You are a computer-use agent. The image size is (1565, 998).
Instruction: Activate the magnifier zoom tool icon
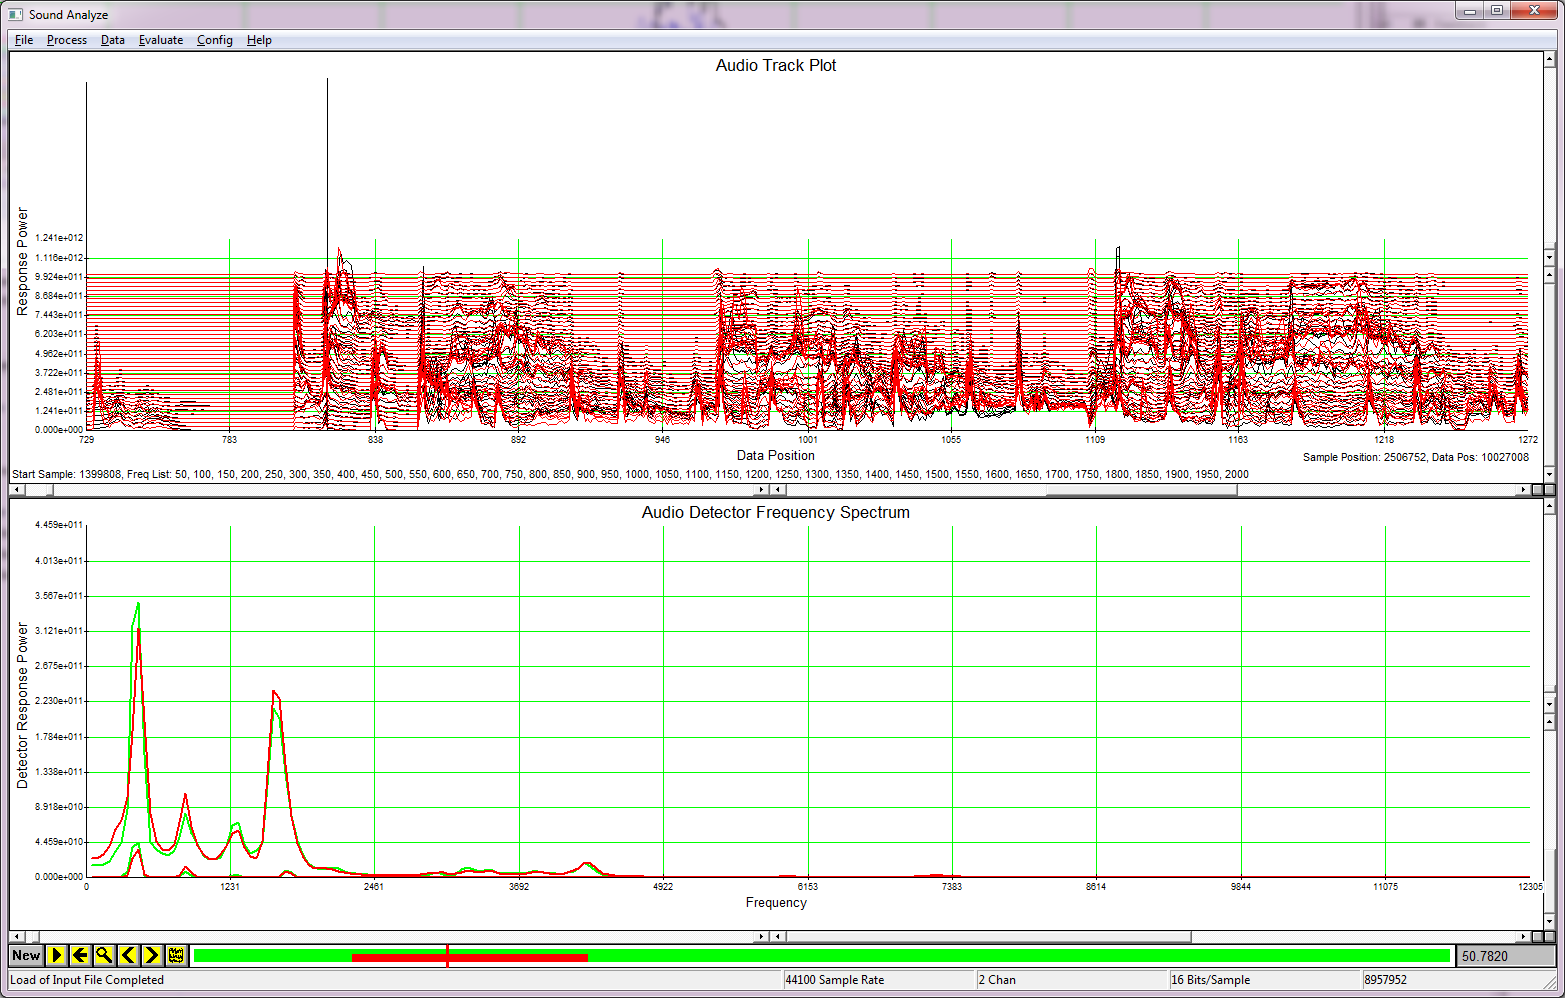(104, 955)
